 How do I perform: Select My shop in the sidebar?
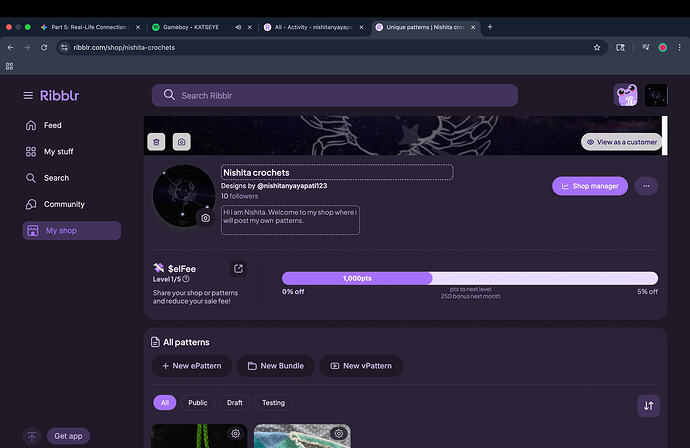tap(72, 231)
